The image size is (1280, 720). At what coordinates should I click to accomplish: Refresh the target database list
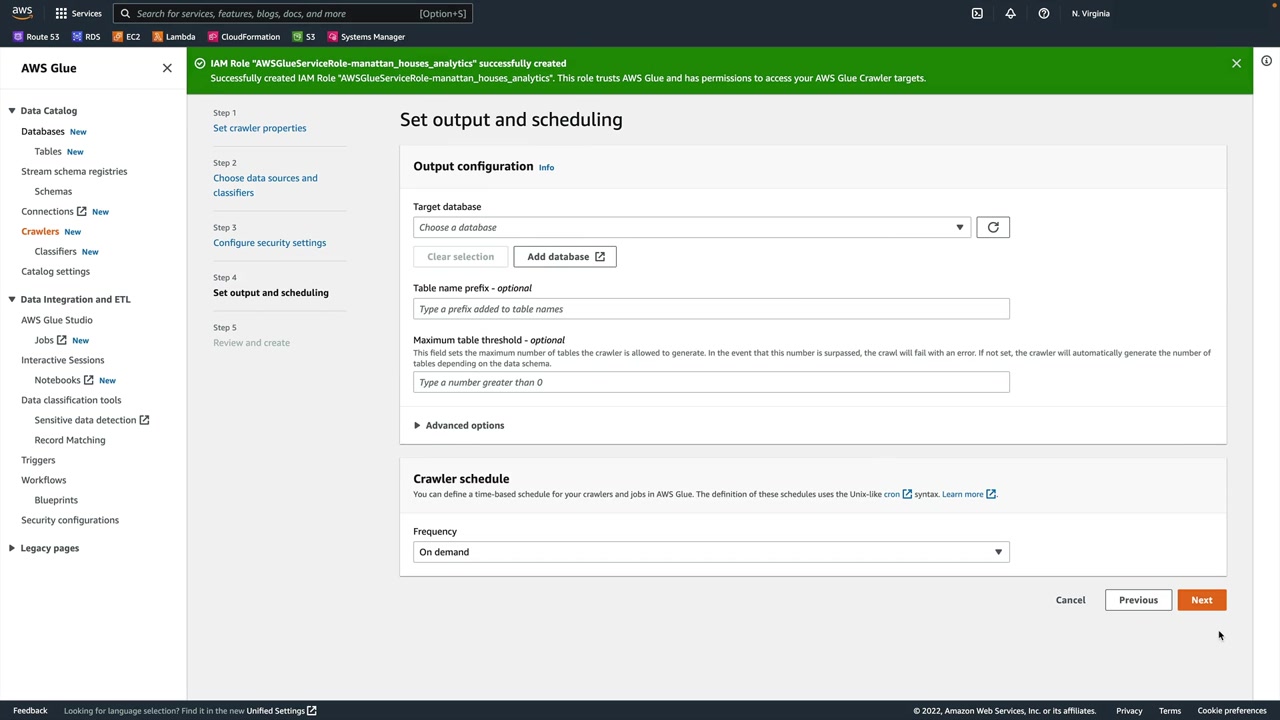pyautogui.click(x=993, y=228)
